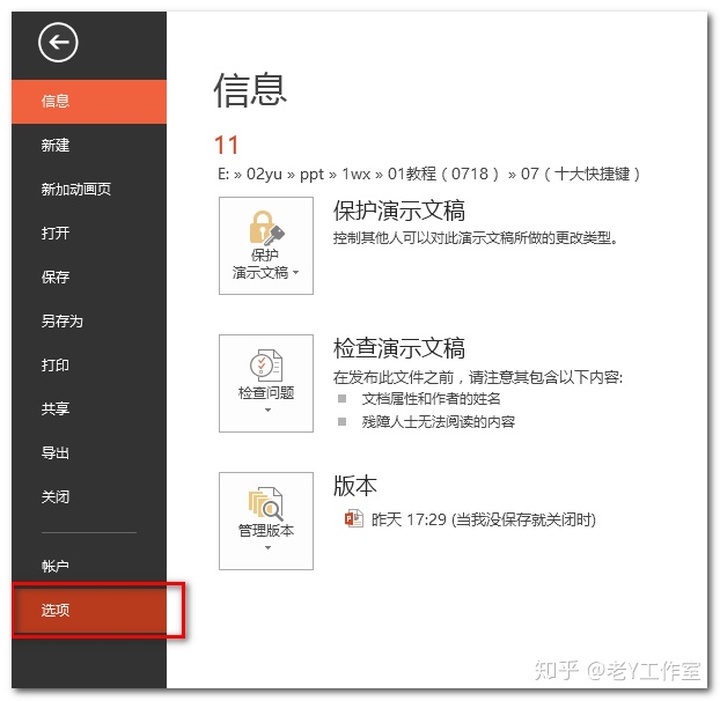Expand the 保护演示文稿 dropdown arrow
720x701 pixels.
point(296,272)
